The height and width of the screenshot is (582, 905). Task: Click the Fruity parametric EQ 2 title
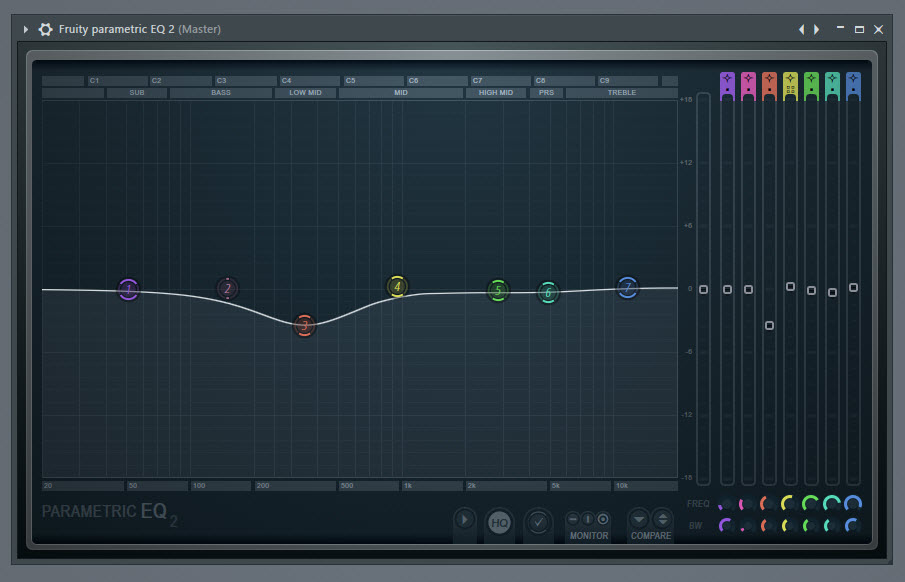(117, 29)
